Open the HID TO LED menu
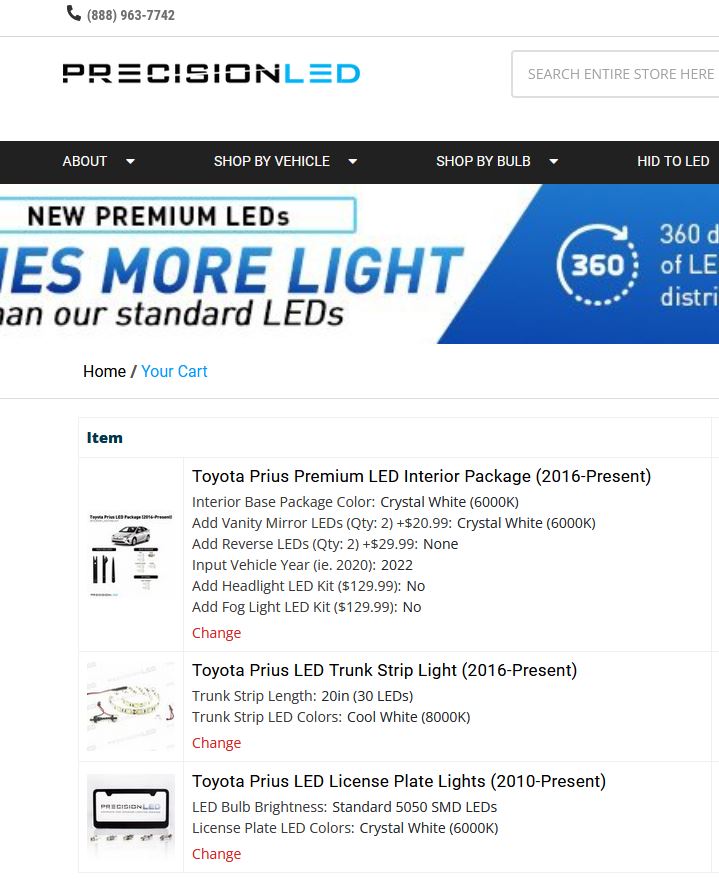The width and height of the screenshot is (719, 890). click(673, 161)
